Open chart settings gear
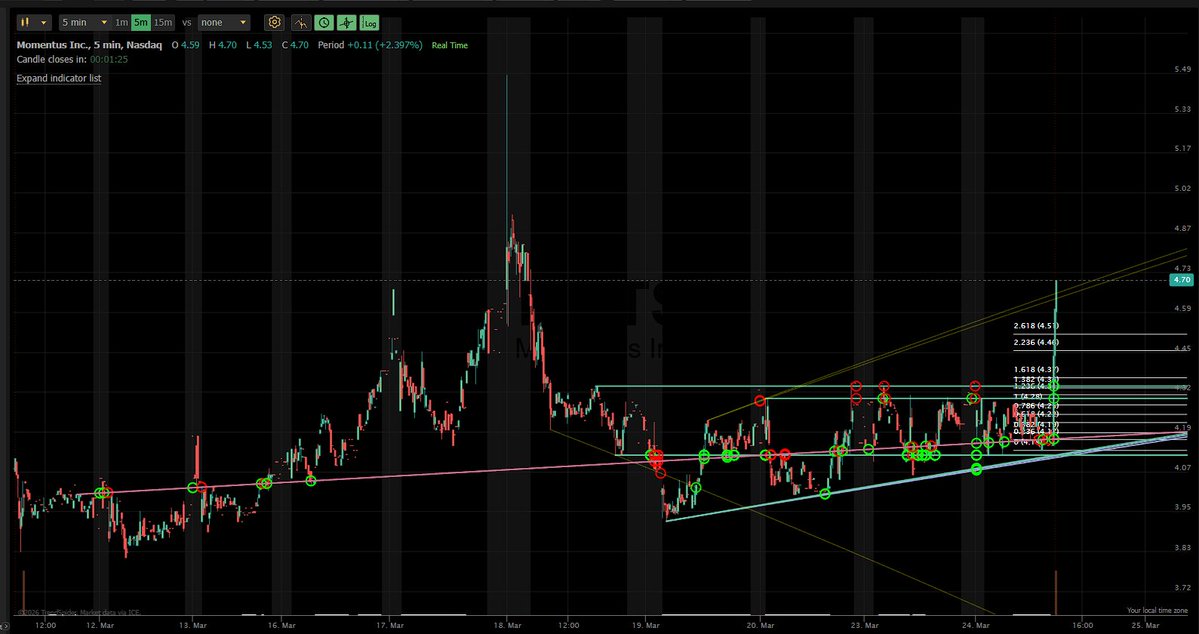The height and width of the screenshot is (634, 1199). click(275, 23)
